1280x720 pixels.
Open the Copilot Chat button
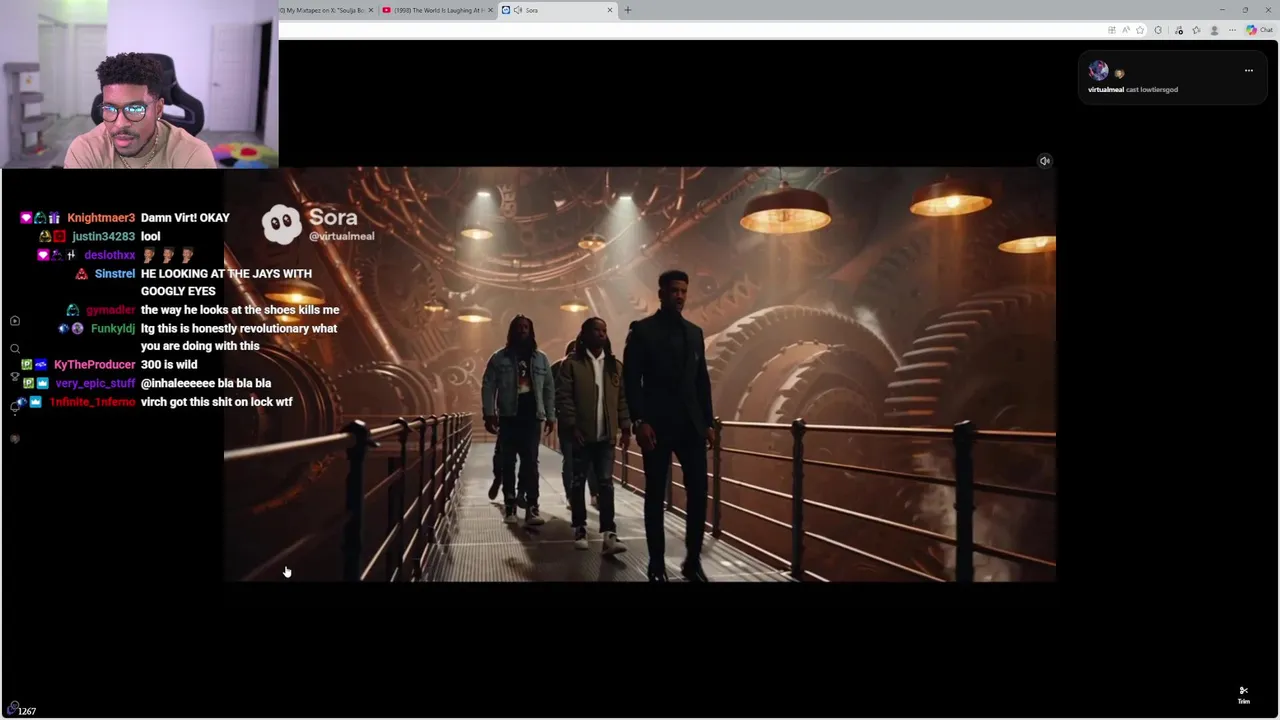coord(1259,30)
